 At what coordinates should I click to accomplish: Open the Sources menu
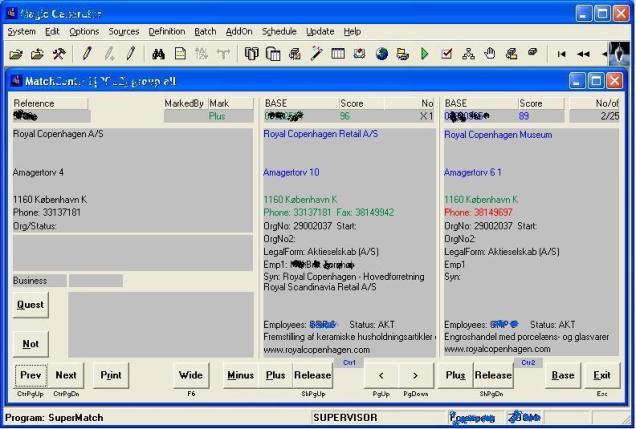coord(124,32)
